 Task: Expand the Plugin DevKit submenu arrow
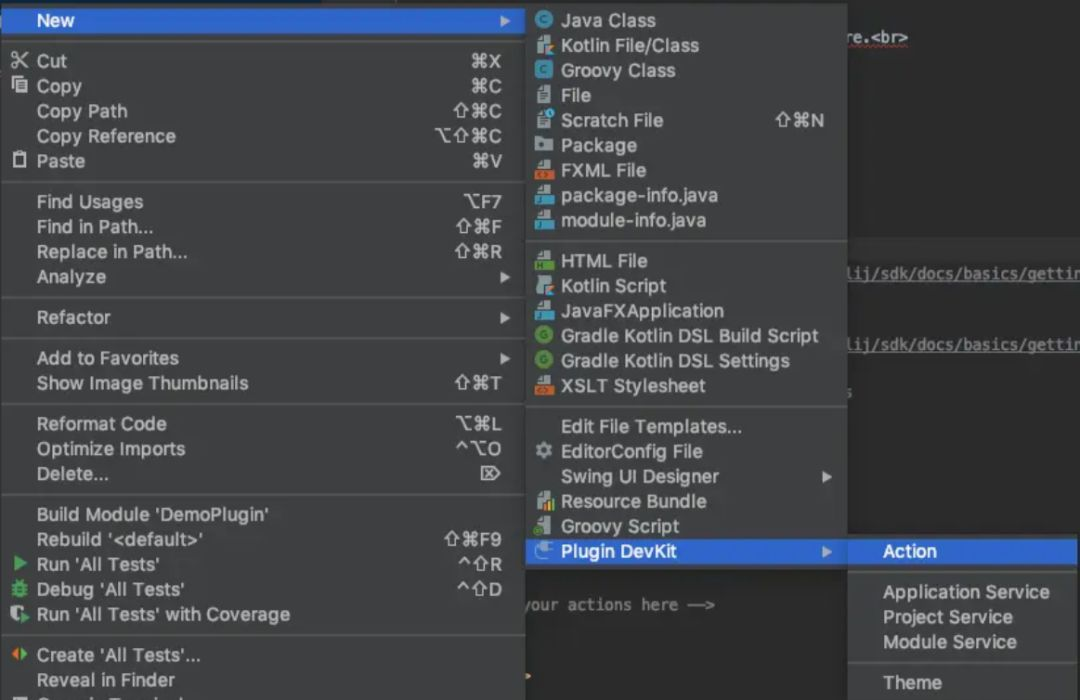tap(827, 551)
